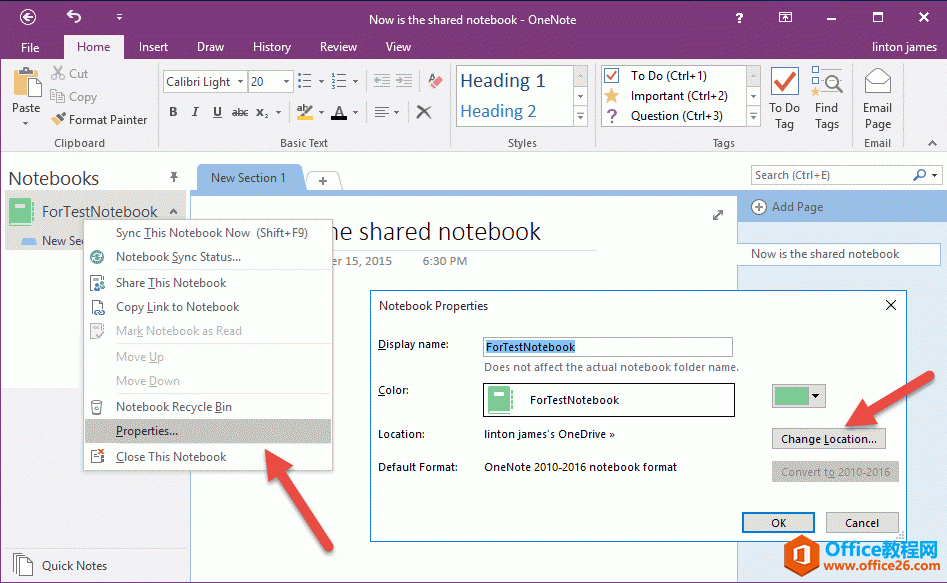947x583 pixels.
Task: Check the To Do (Ctrl+1) tag checkbox
Action: pyautogui.click(x=612, y=76)
